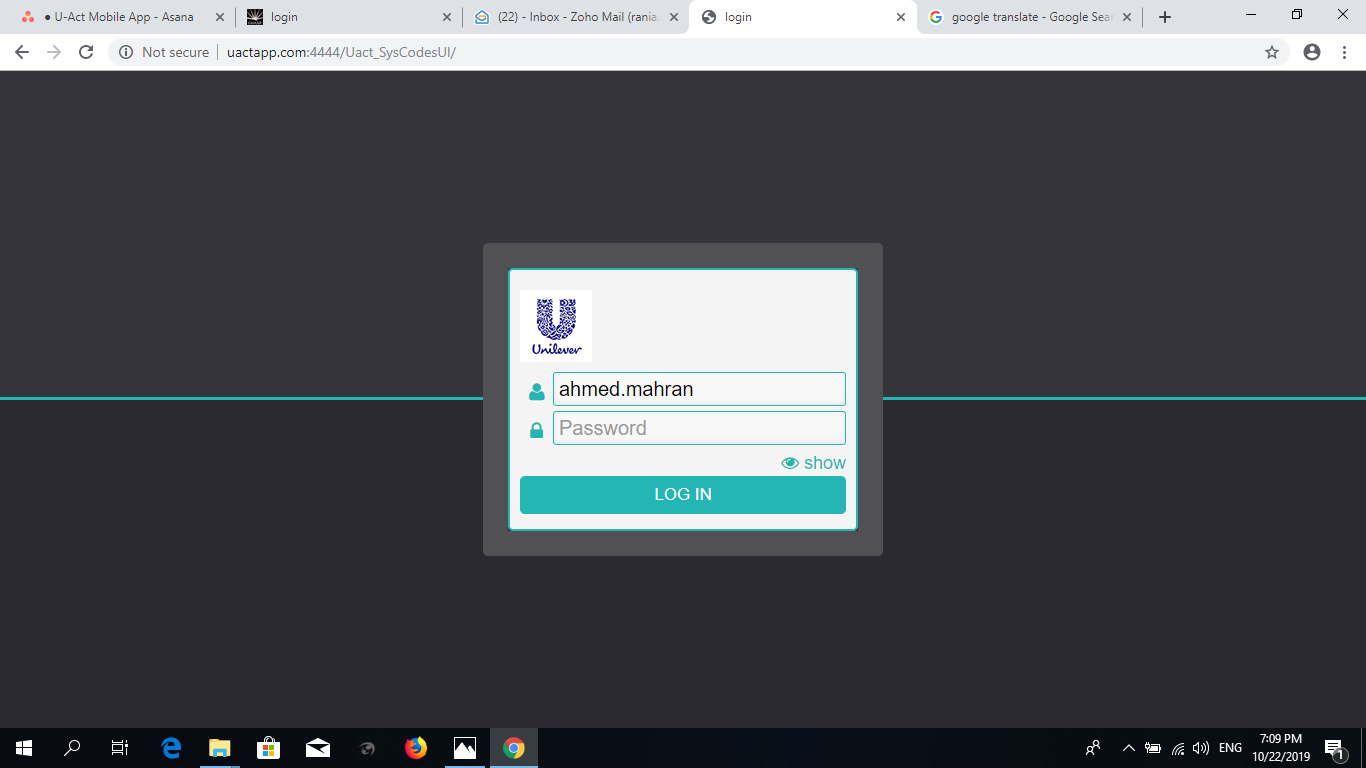Image resolution: width=1366 pixels, height=768 pixels.
Task: Switch to U-Act Mobile App - Asana tab
Action: click(122, 17)
